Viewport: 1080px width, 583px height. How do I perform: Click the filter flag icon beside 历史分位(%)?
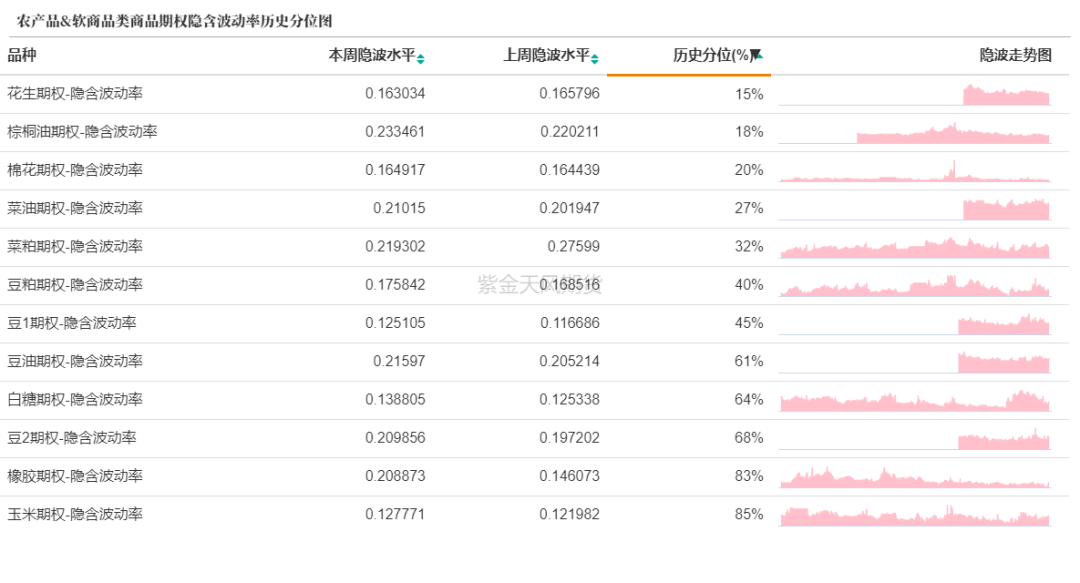coord(757,56)
